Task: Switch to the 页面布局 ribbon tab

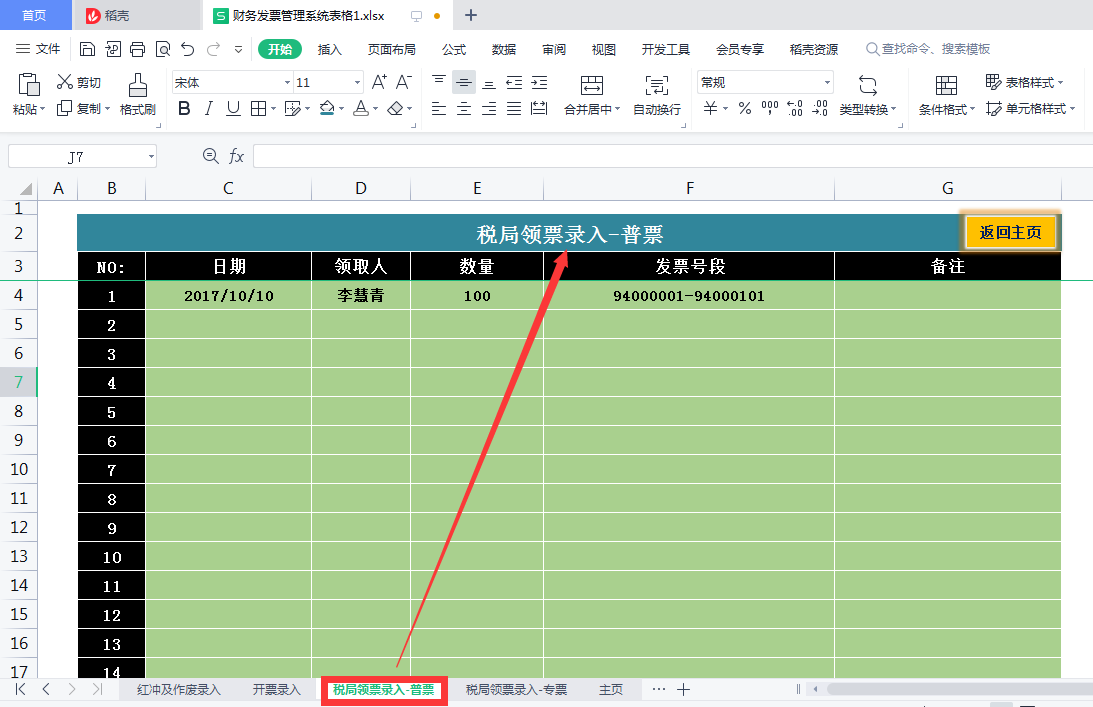Action: [391, 50]
